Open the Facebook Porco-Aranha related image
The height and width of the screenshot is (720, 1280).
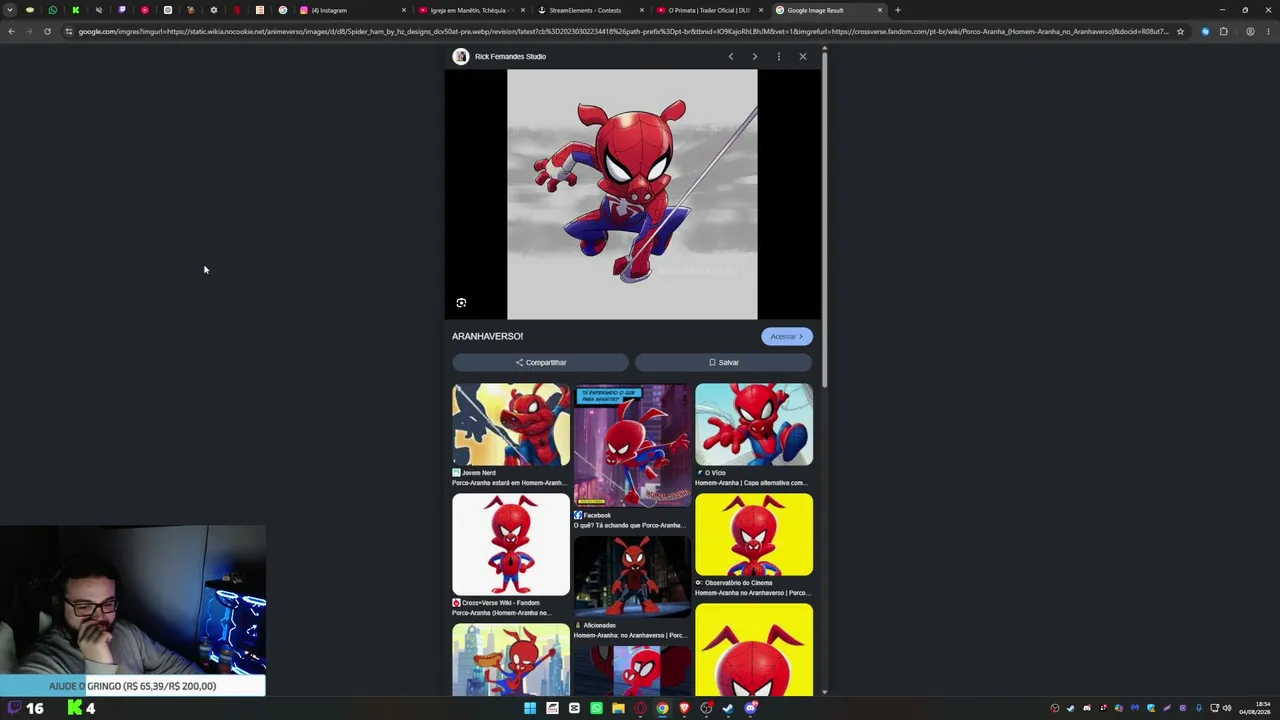632,445
